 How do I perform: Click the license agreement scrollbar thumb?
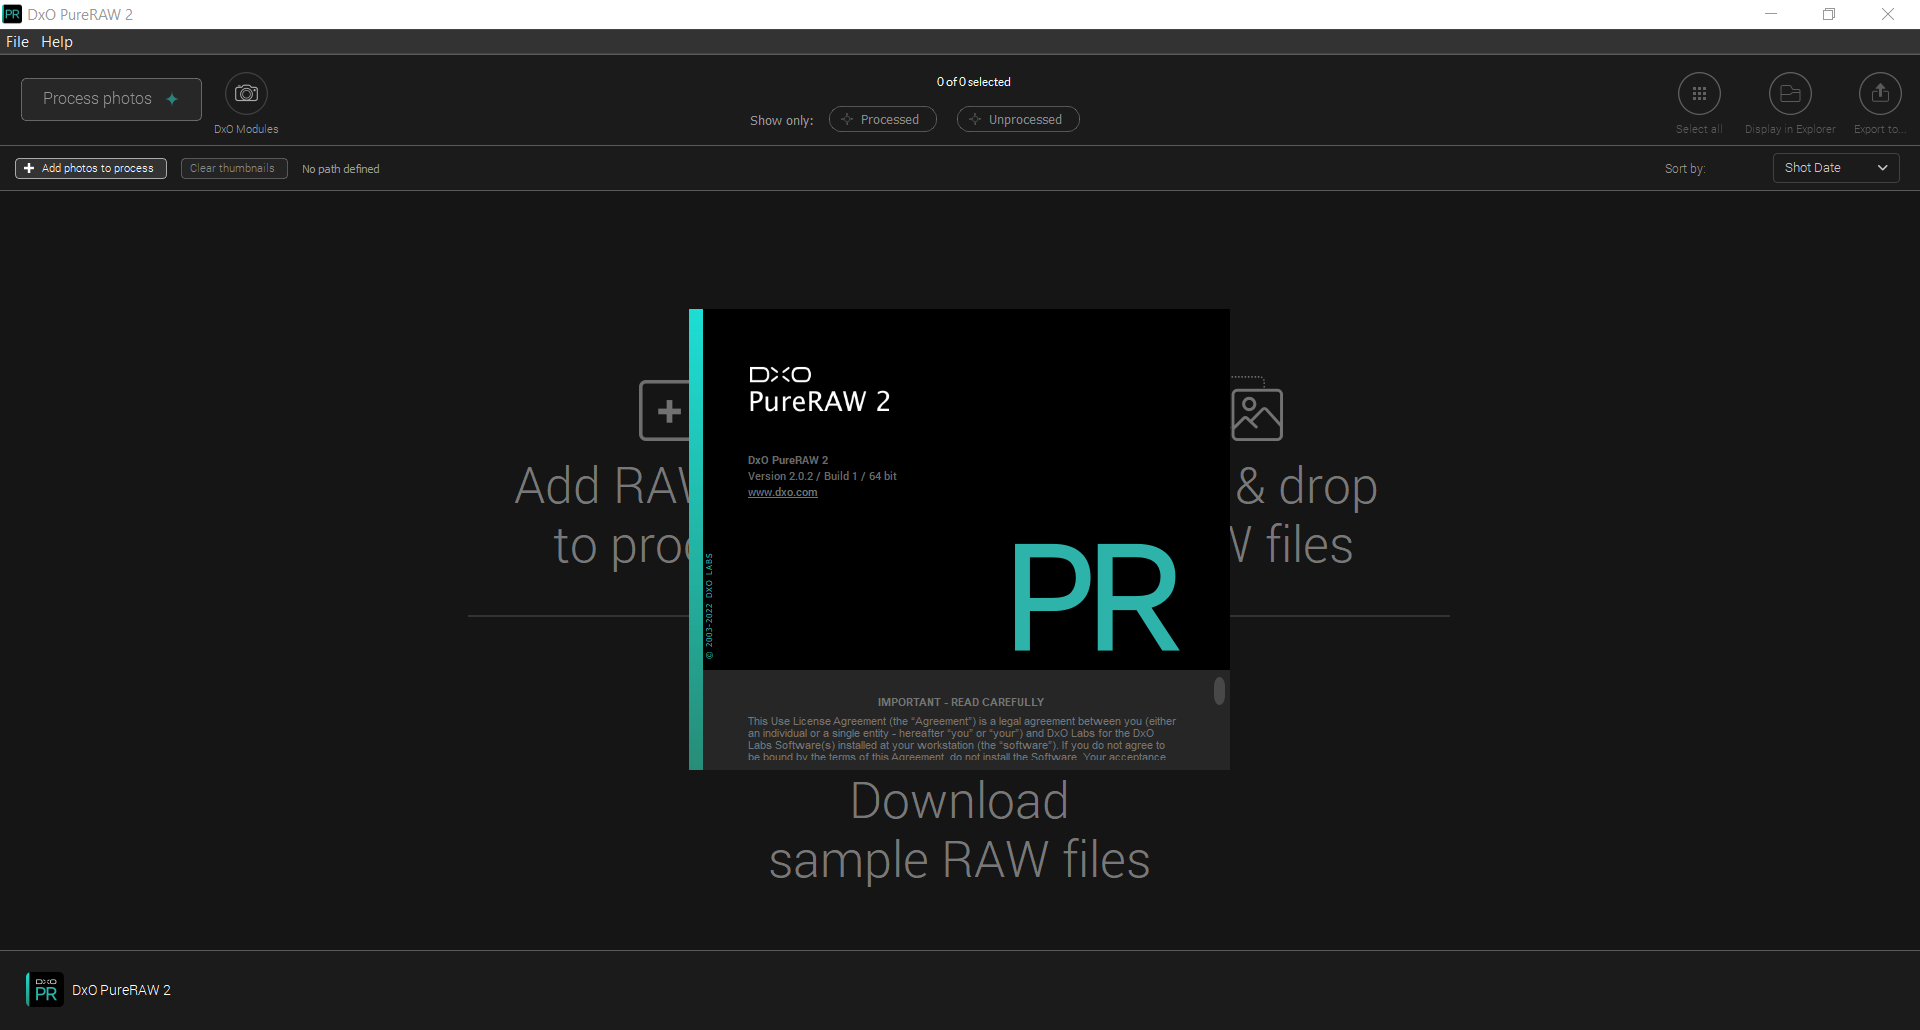[1219, 691]
